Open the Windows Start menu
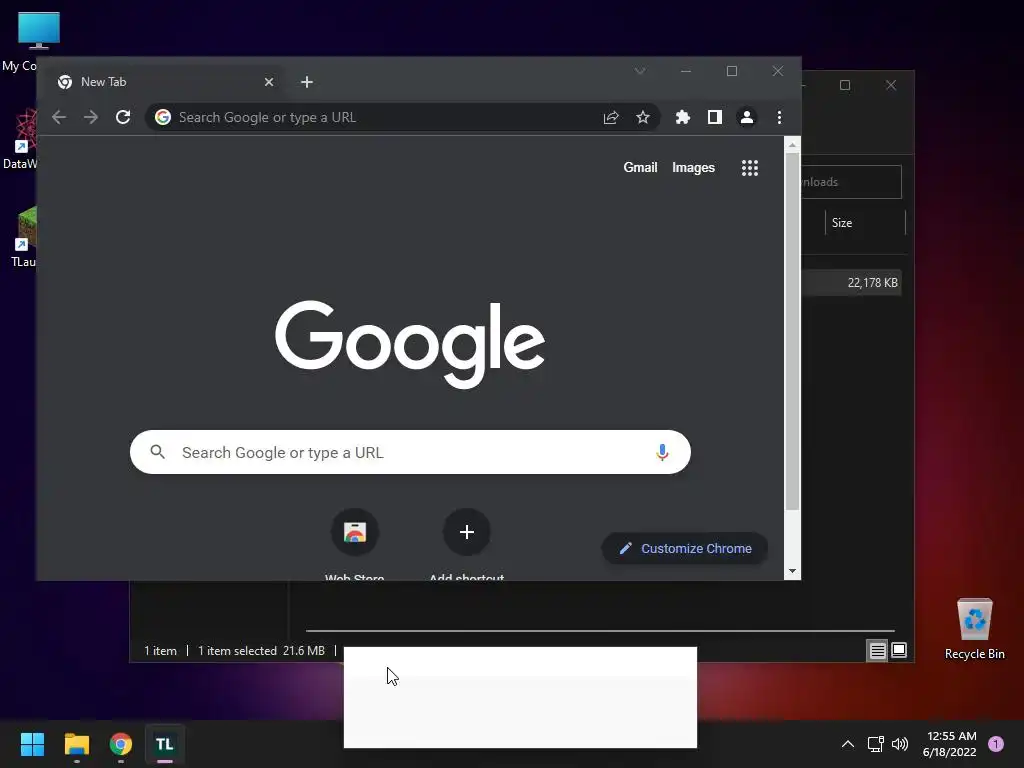Viewport: 1024px width, 768px height. 32,744
